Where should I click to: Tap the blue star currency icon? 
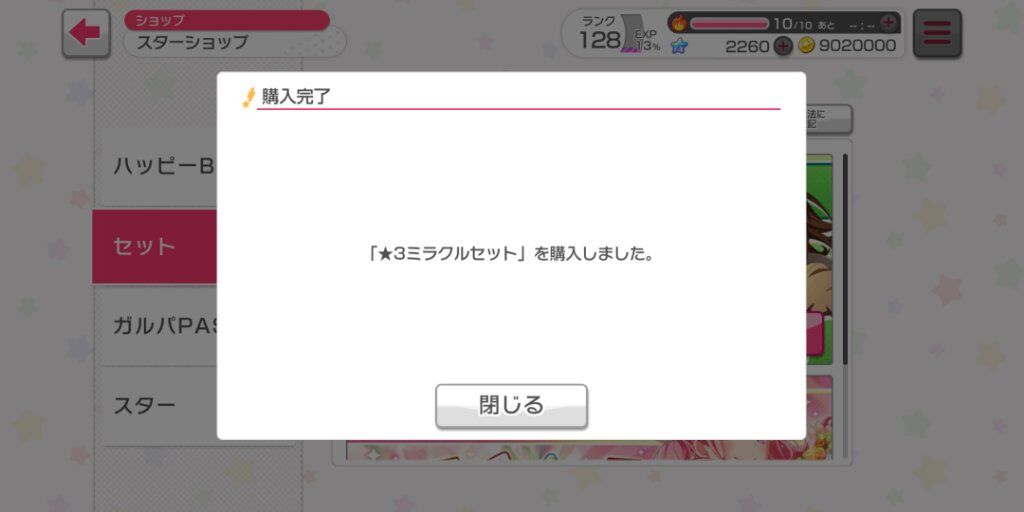click(679, 46)
